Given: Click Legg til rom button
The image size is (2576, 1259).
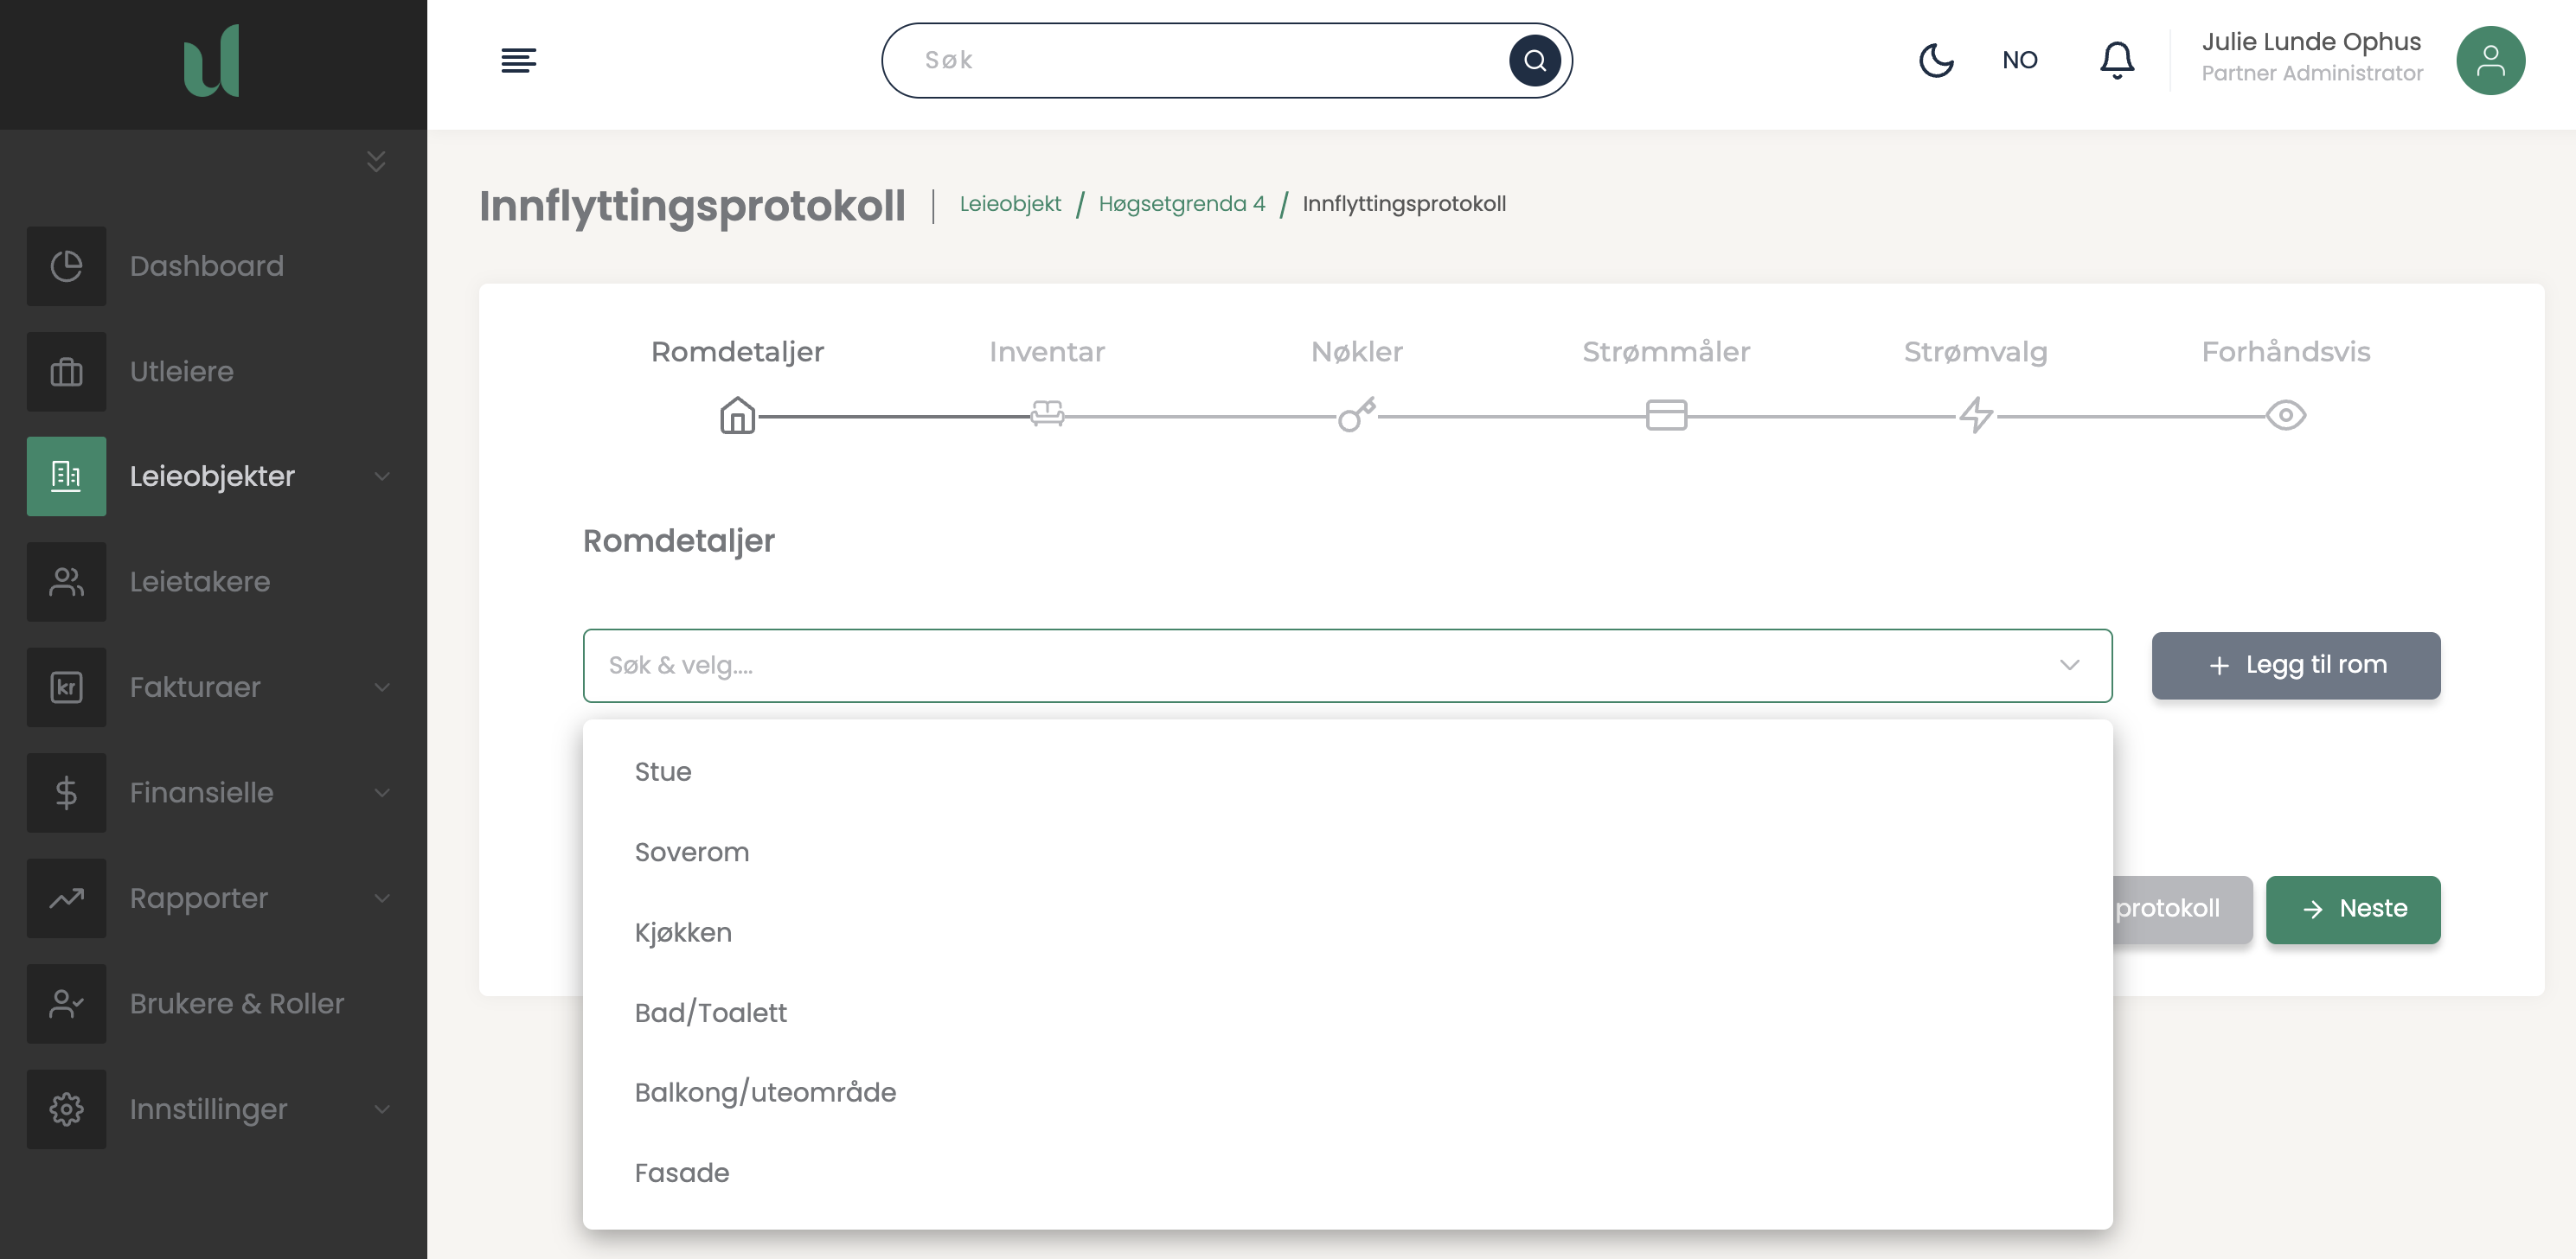Looking at the screenshot, I should point(2295,665).
